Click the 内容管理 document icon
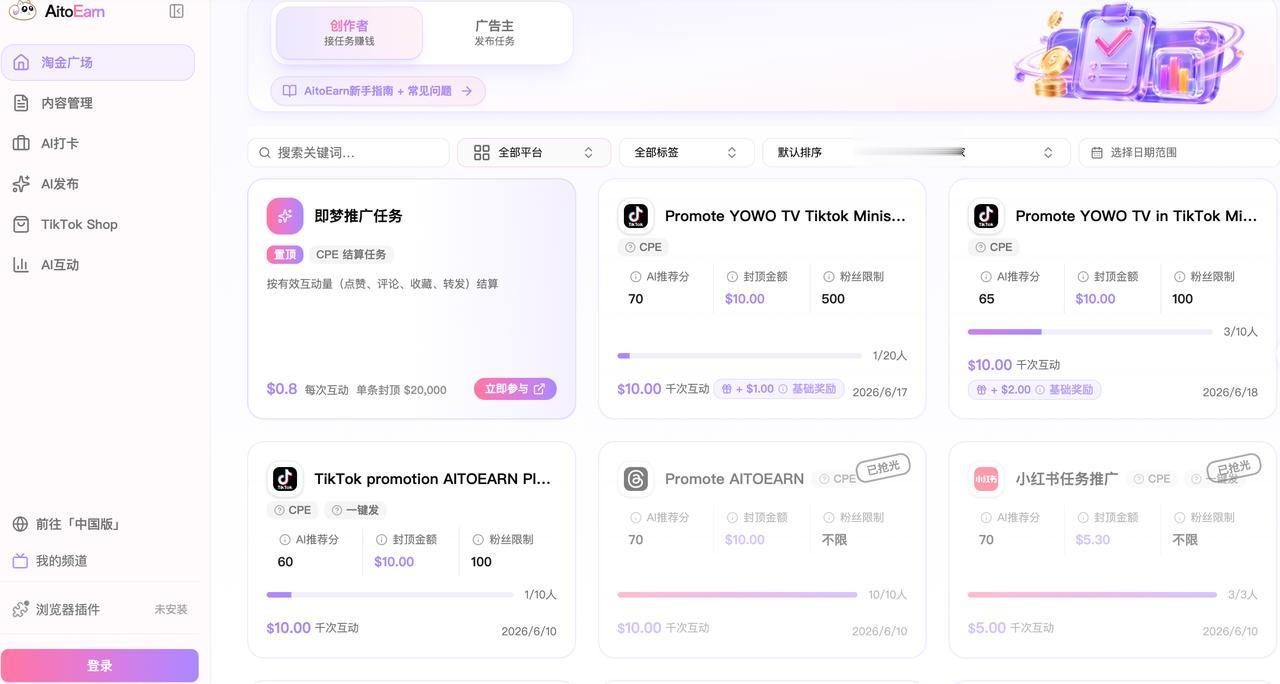The height and width of the screenshot is (684, 1280). [x=21, y=103]
